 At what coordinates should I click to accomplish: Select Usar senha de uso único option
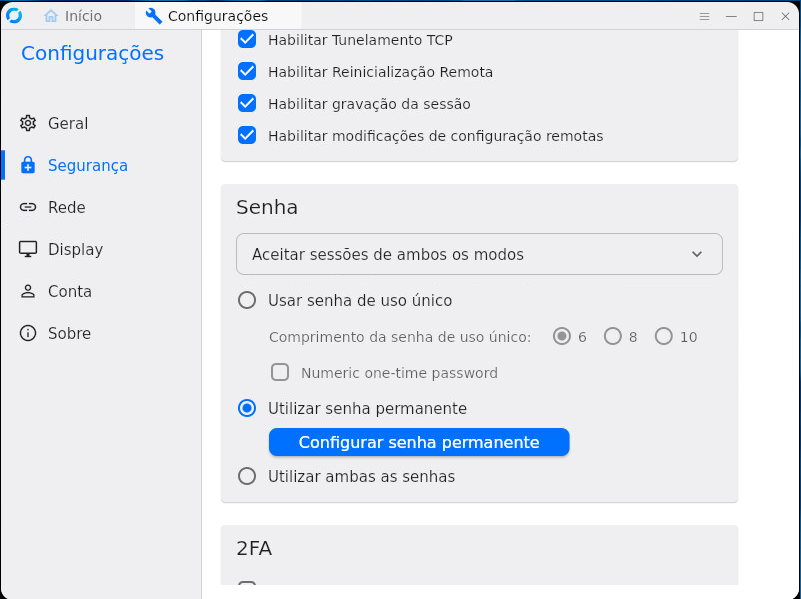[247, 299]
